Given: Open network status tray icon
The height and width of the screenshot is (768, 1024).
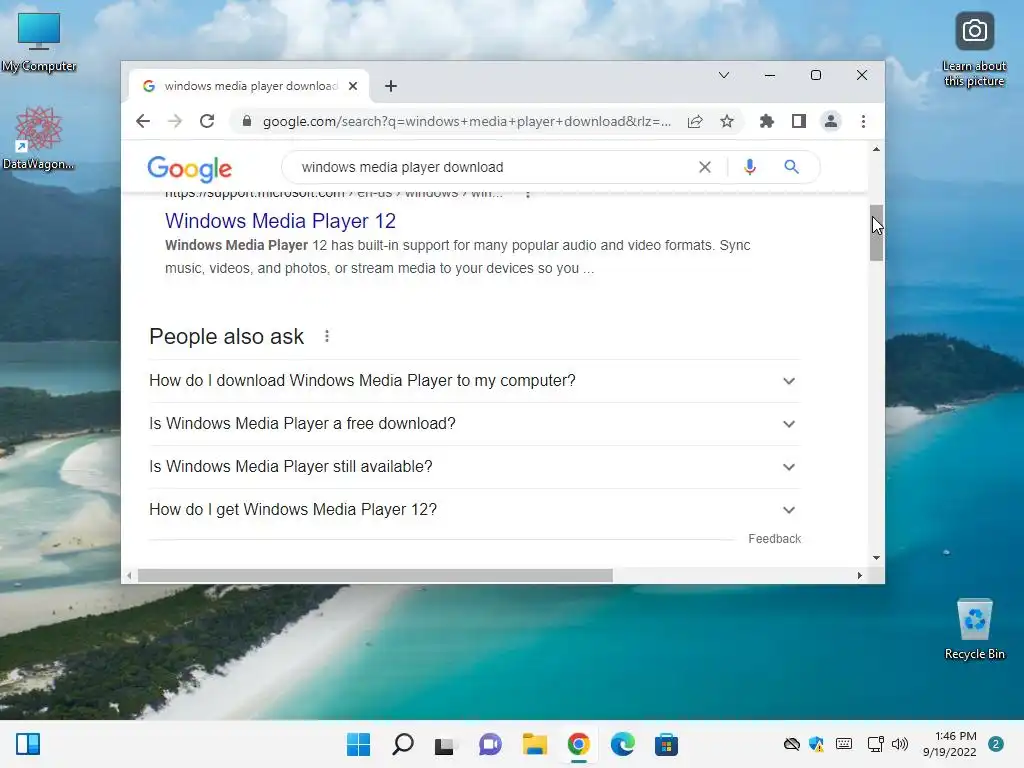Looking at the screenshot, I should (875, 744).
